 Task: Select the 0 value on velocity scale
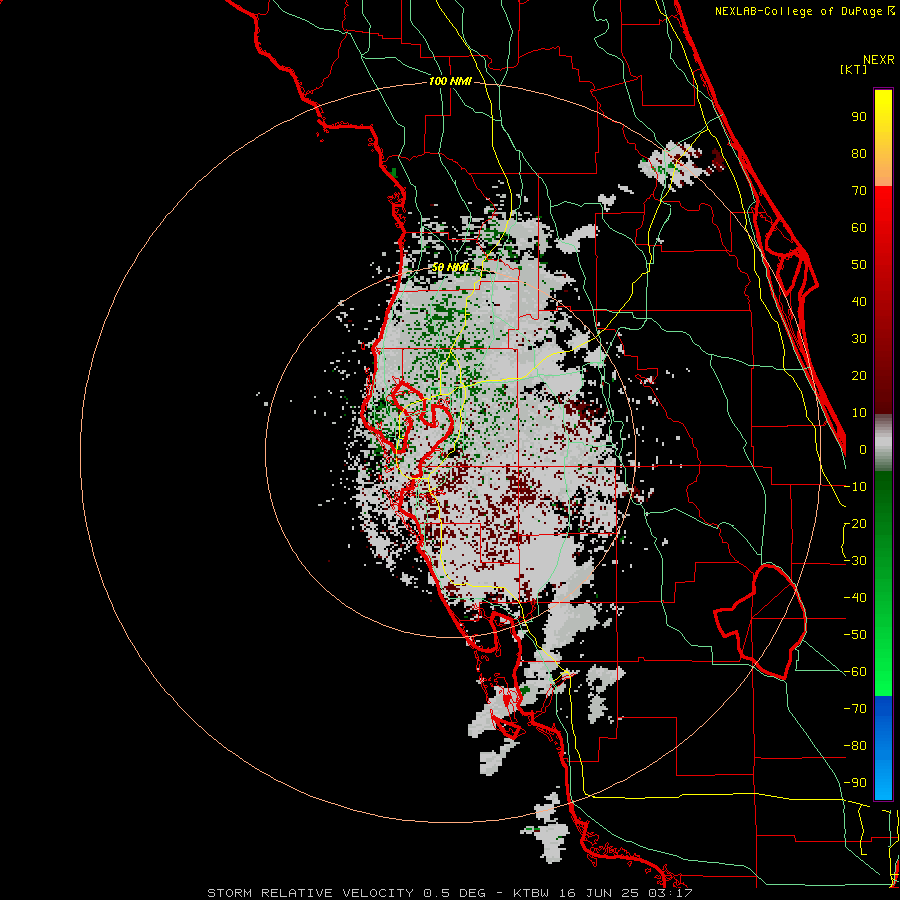coord(863,450)
